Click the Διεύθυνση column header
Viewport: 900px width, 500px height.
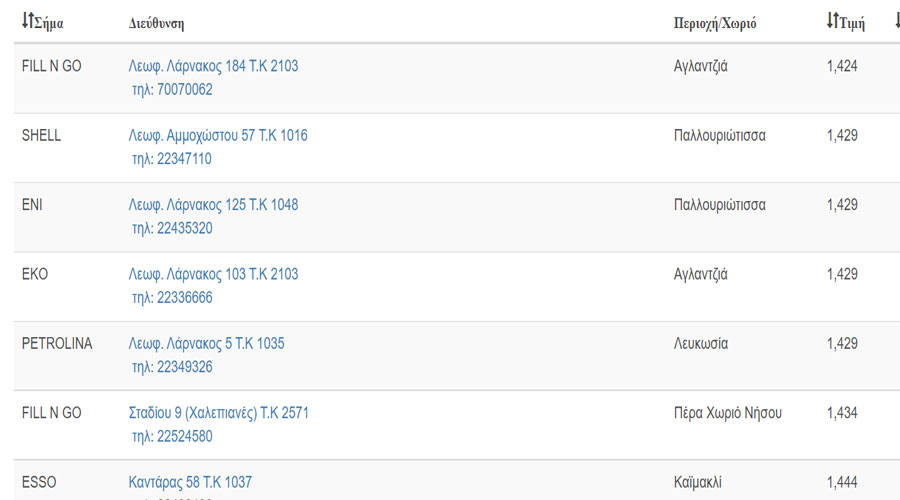pos(156,24)
